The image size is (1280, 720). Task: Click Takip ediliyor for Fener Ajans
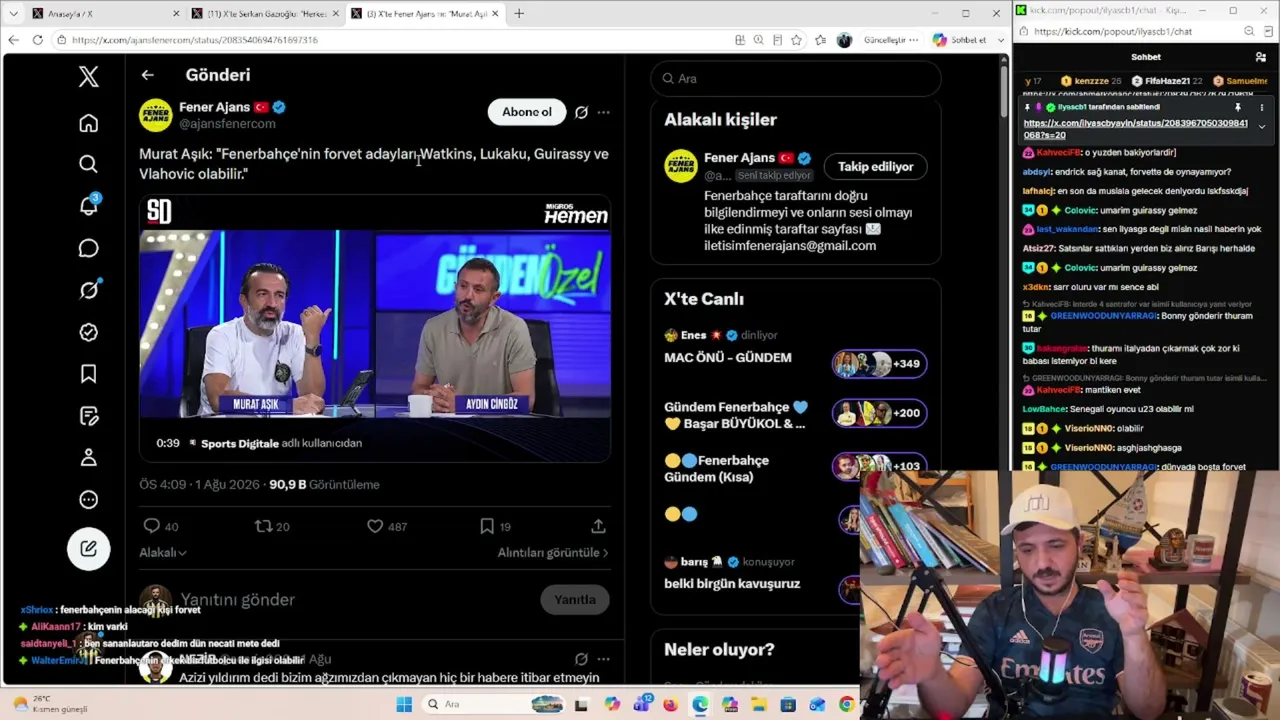pos(876,167)
